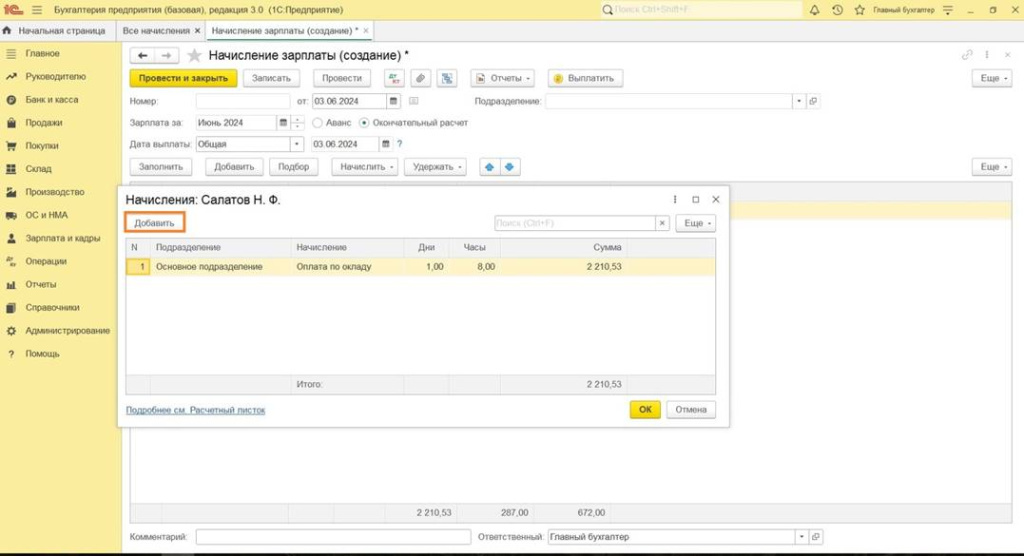Click Добавить in the Начисления dialog
1024x556 pixels.
click(154, 223)
